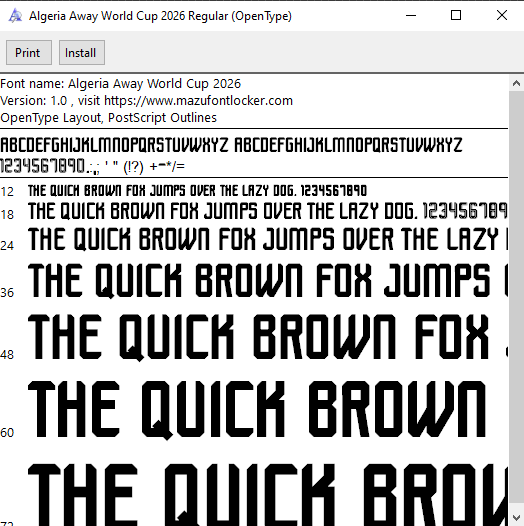
Task: Click the scrollbar up arrow
Action: click(x=516, y=83)
